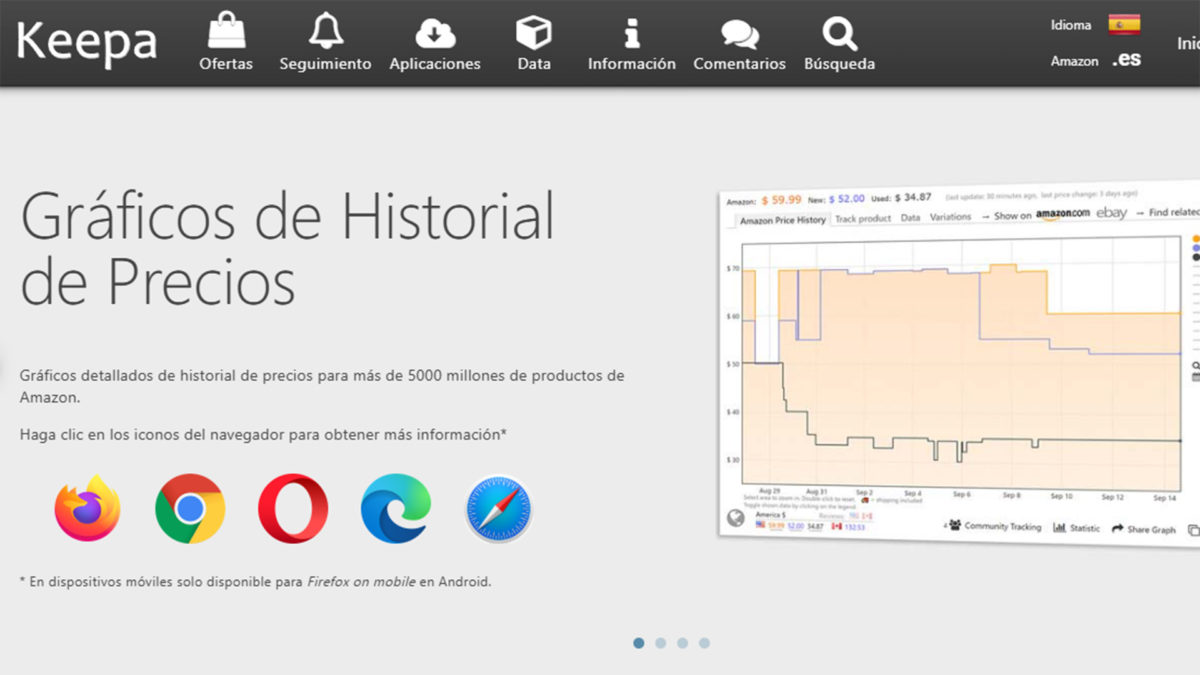Image resolution: width=1200 pixels, height=675 pixels.
Task: Open Ofertas shopping bag icon
Action: pyautogui.click(x=226, y=30)
